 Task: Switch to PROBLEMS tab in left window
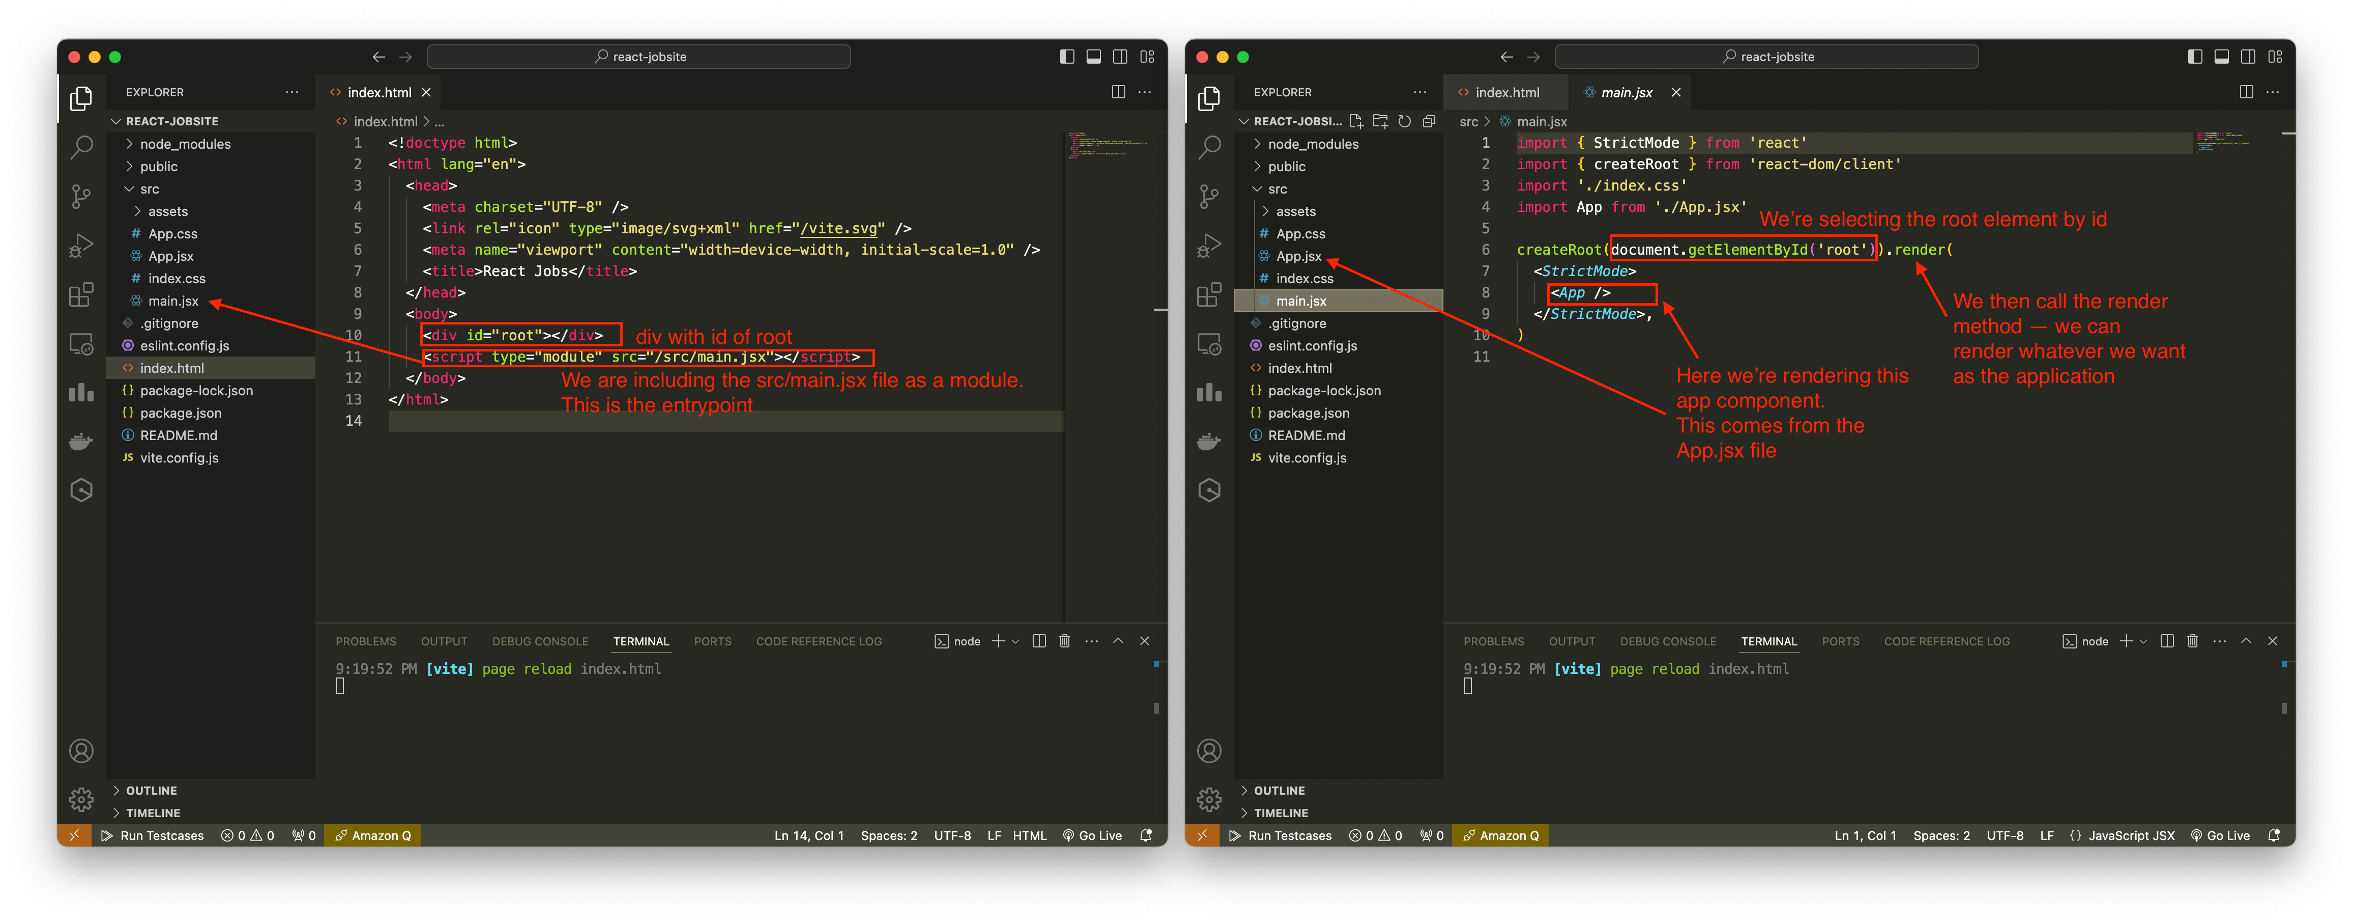(366, 641)
